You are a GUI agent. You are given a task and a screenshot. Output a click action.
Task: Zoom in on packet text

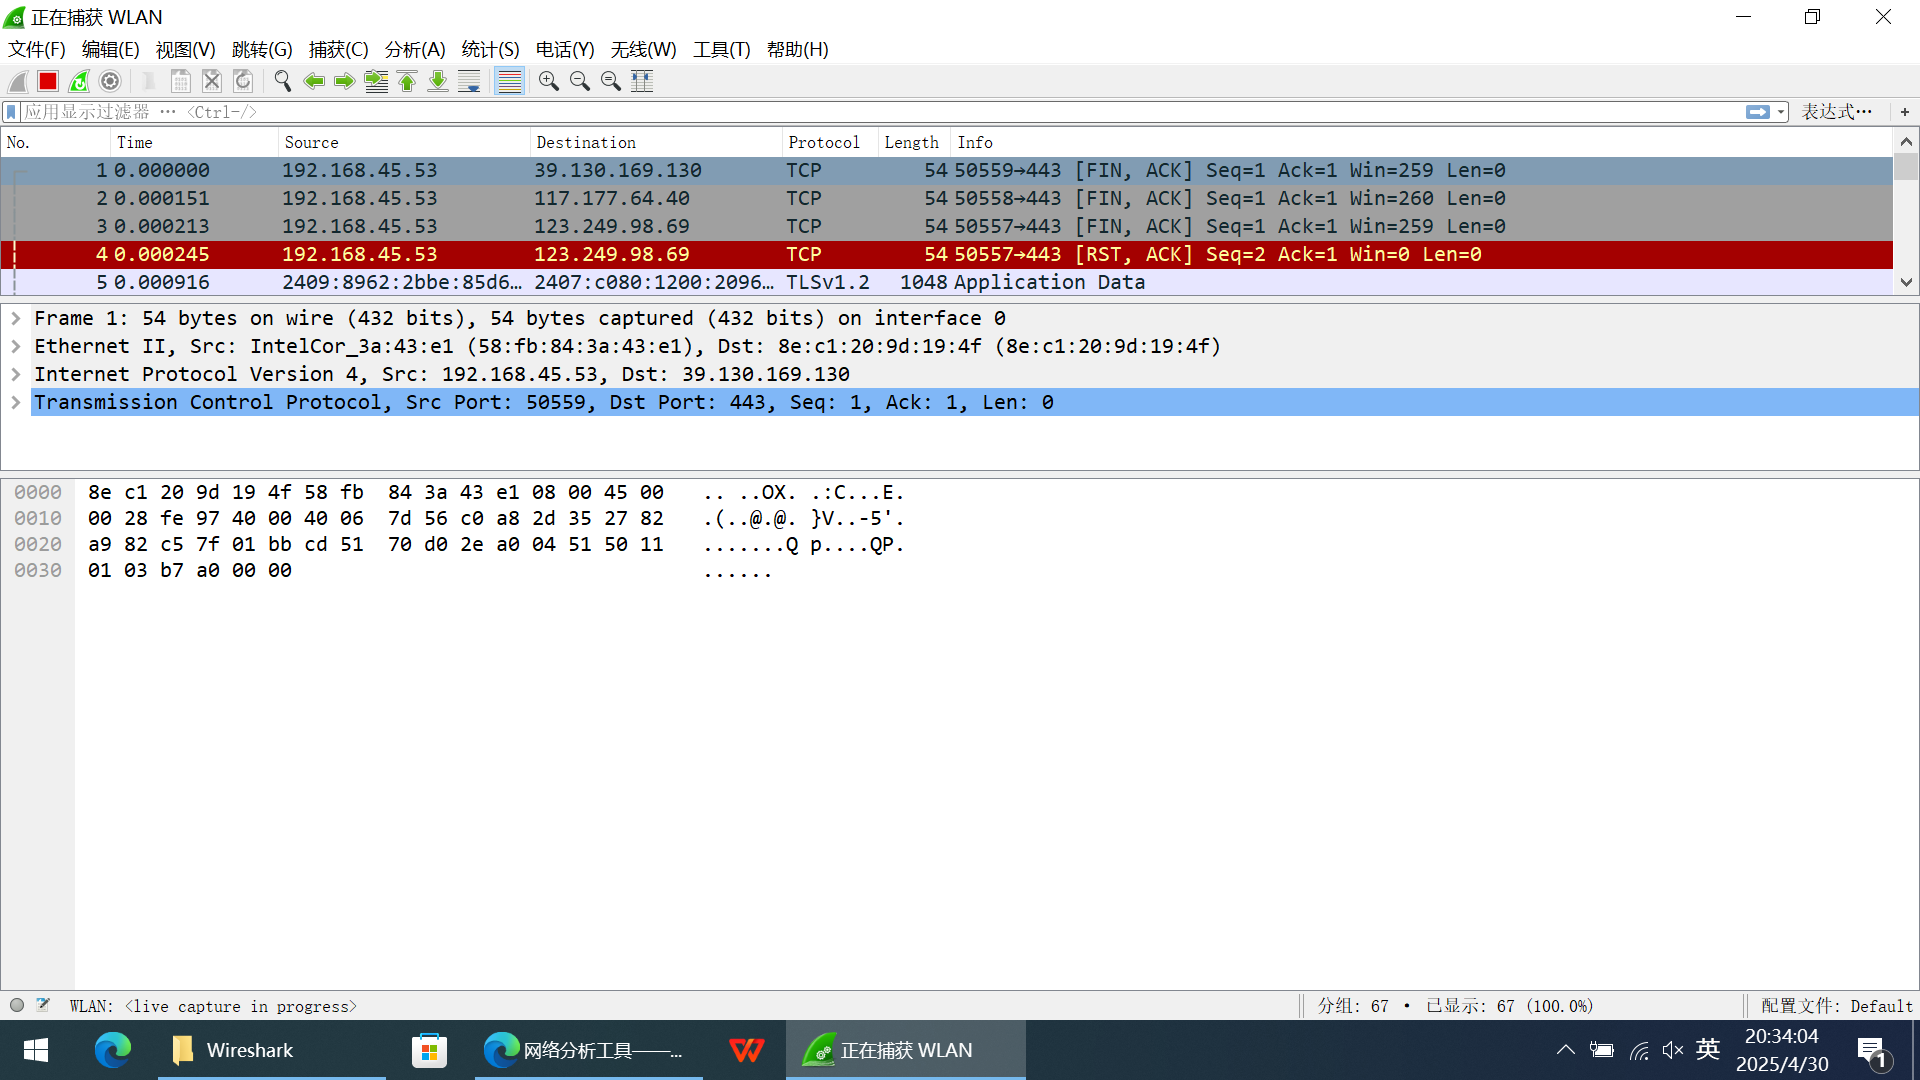(548, 82)
